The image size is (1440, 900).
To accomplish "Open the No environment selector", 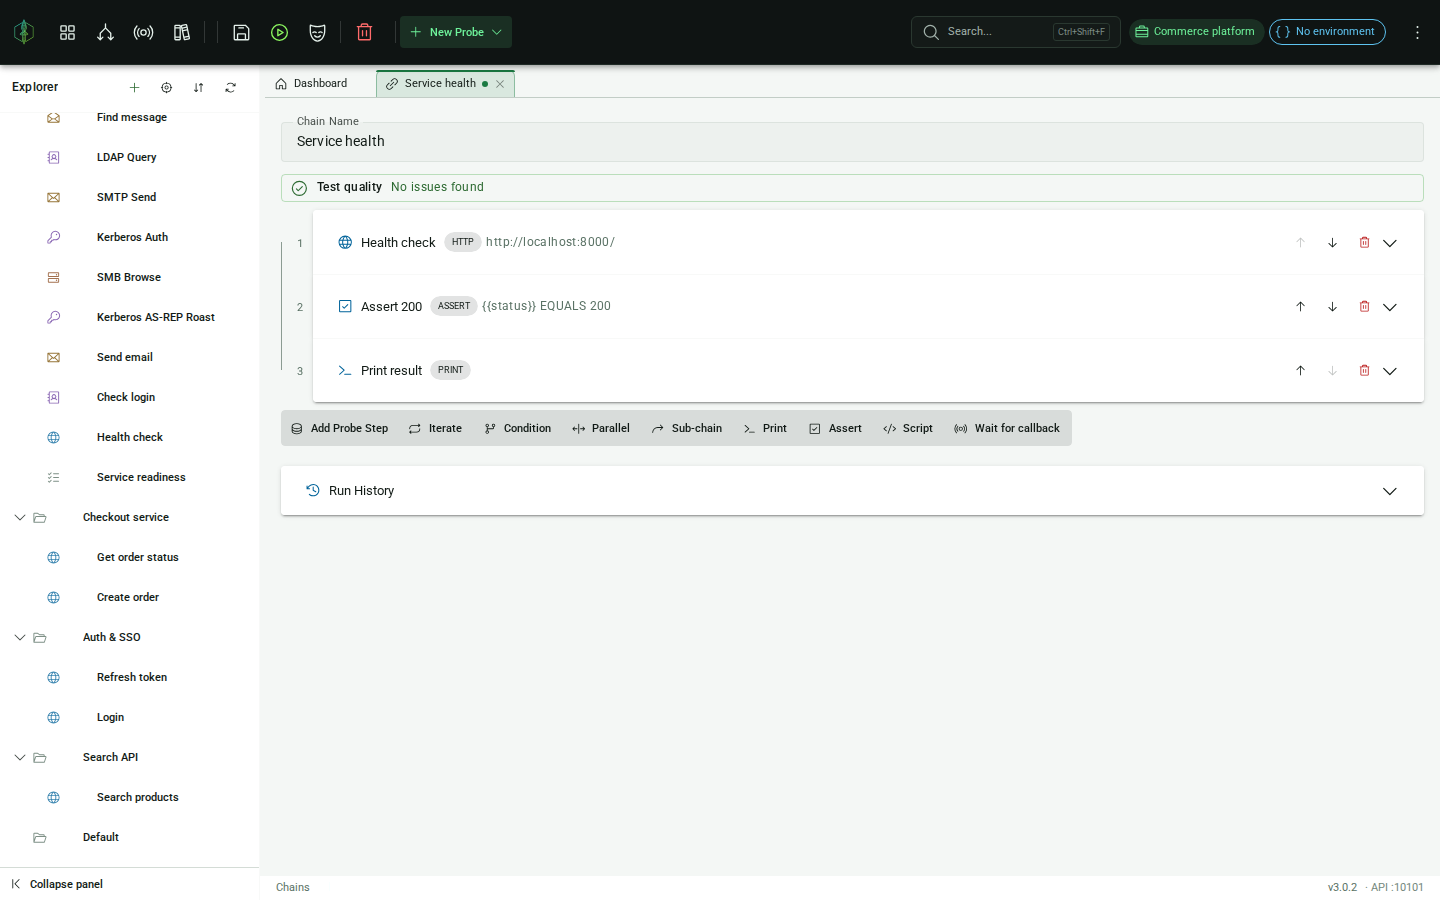I will [x=1327, y=32].
